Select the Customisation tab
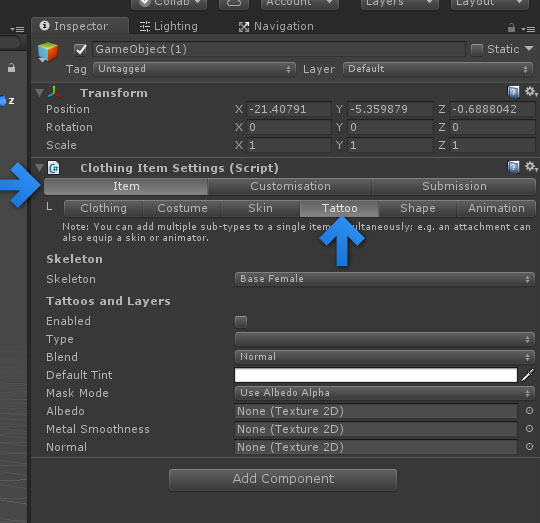The image size is (540, 523). 290,186
